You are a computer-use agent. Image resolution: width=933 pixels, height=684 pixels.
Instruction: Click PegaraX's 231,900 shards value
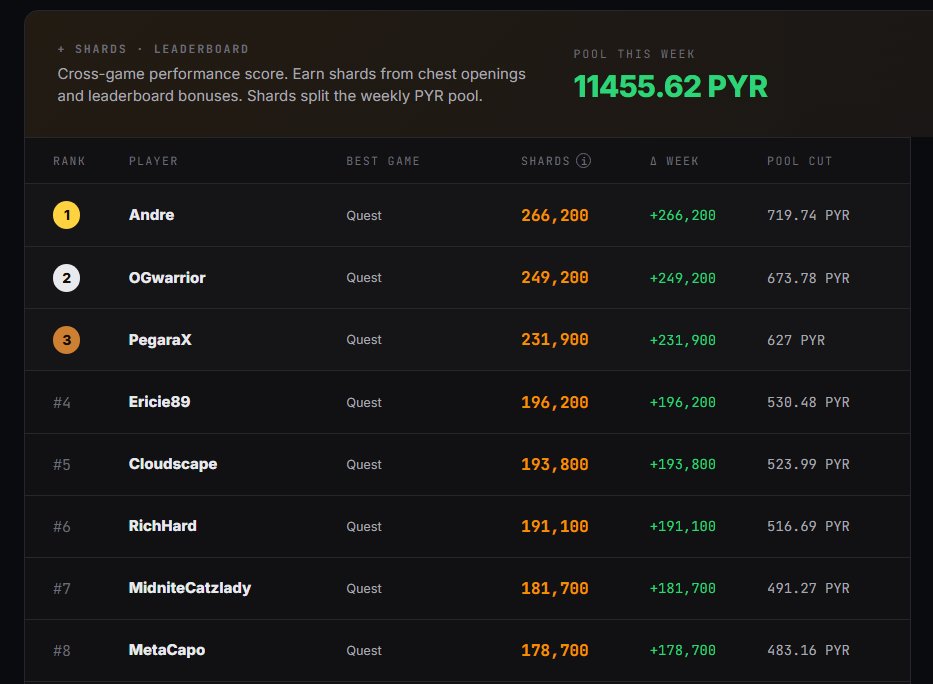555,340
